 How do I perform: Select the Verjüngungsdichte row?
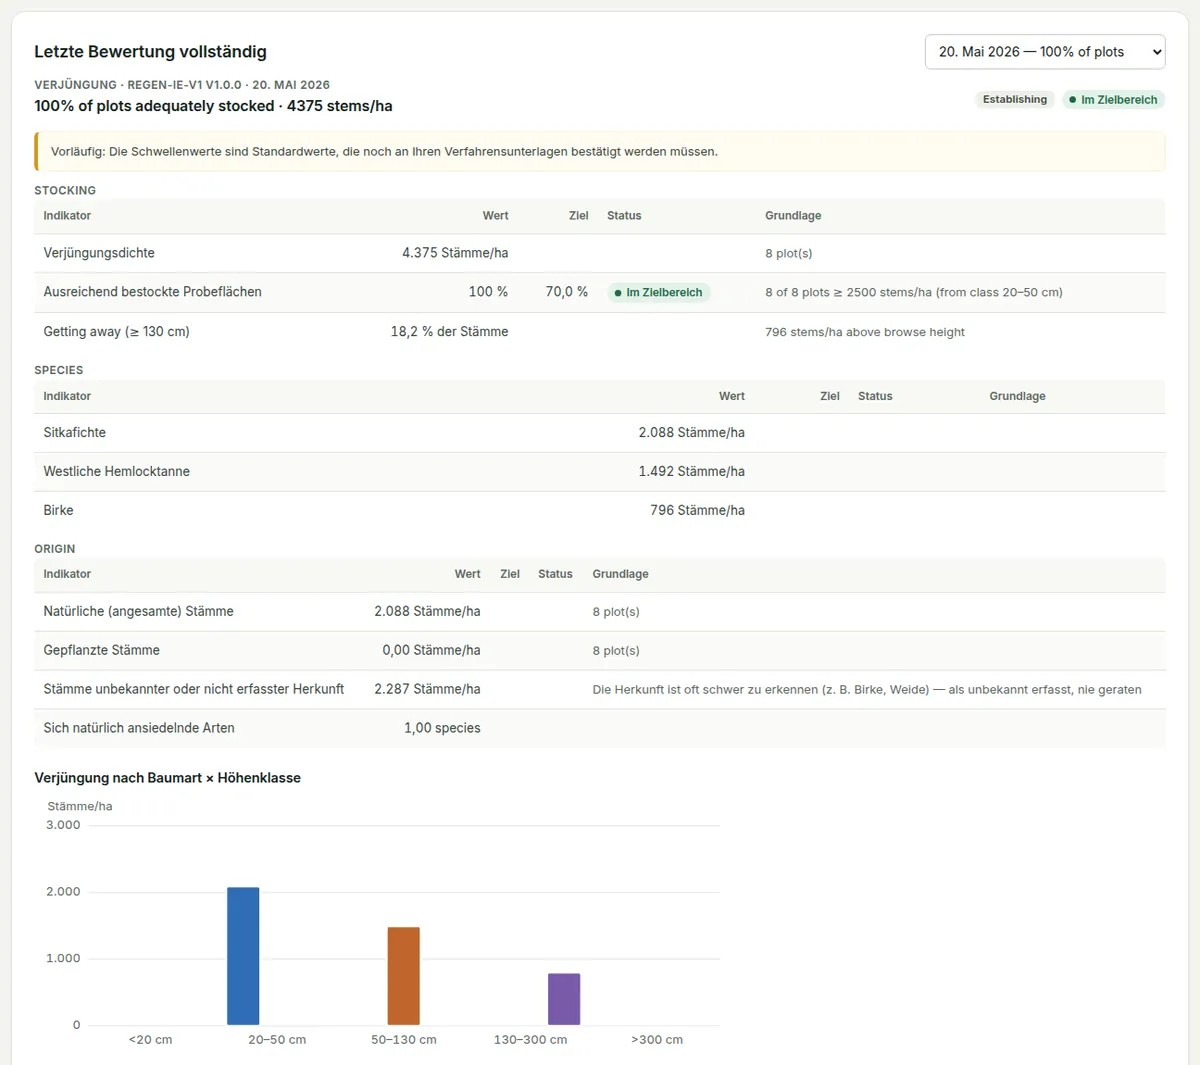coord(600,254)
